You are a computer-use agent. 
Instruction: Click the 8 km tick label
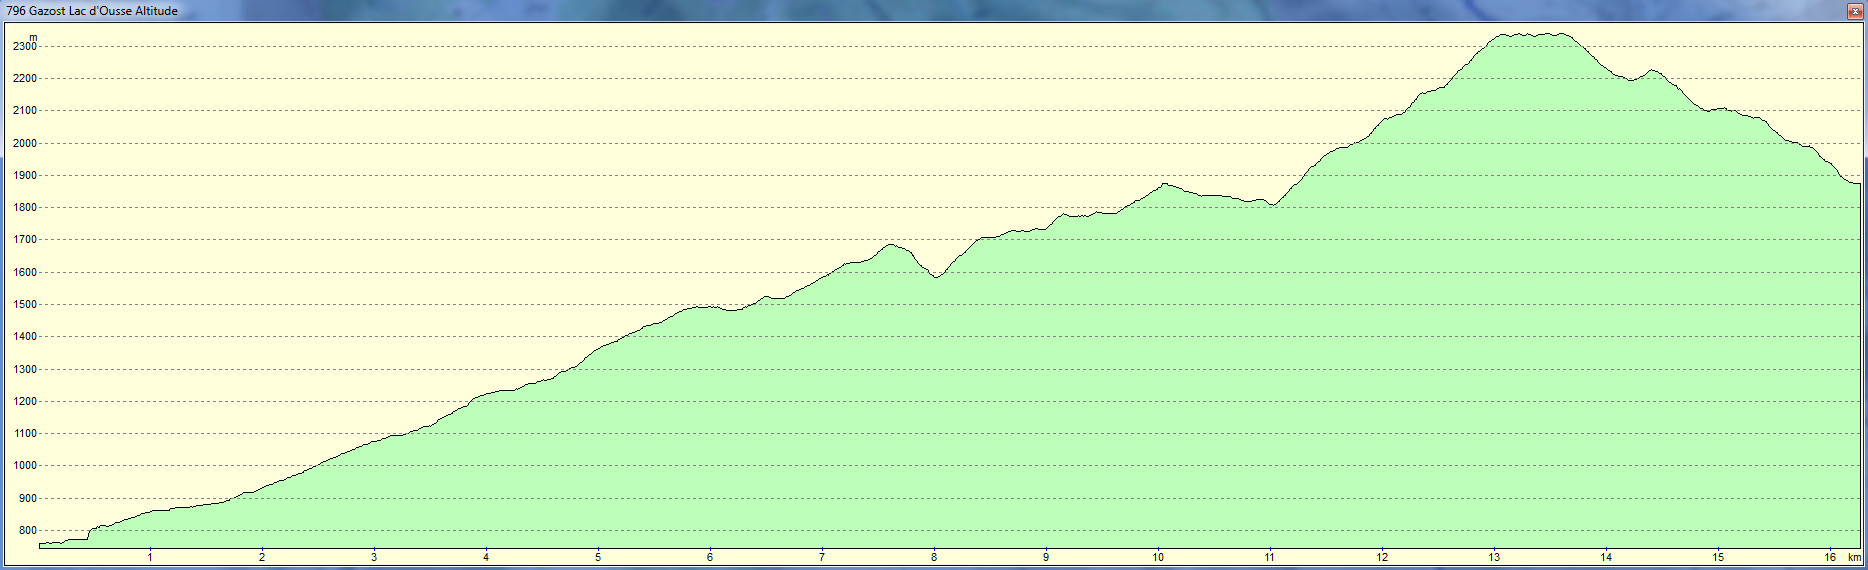pyautogui.click(x=934, y=557)
